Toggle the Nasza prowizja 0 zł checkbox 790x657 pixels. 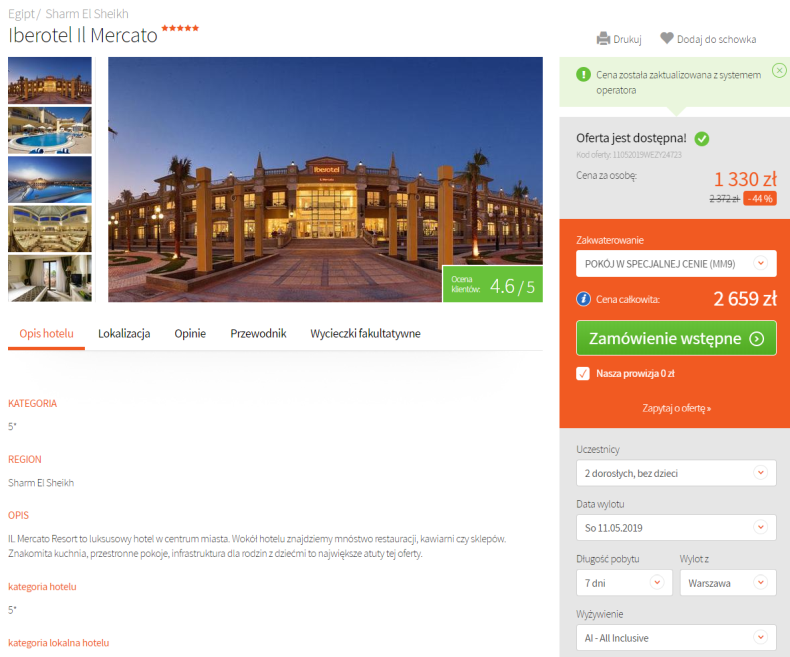pyautogui.click(x=583, y=373)
